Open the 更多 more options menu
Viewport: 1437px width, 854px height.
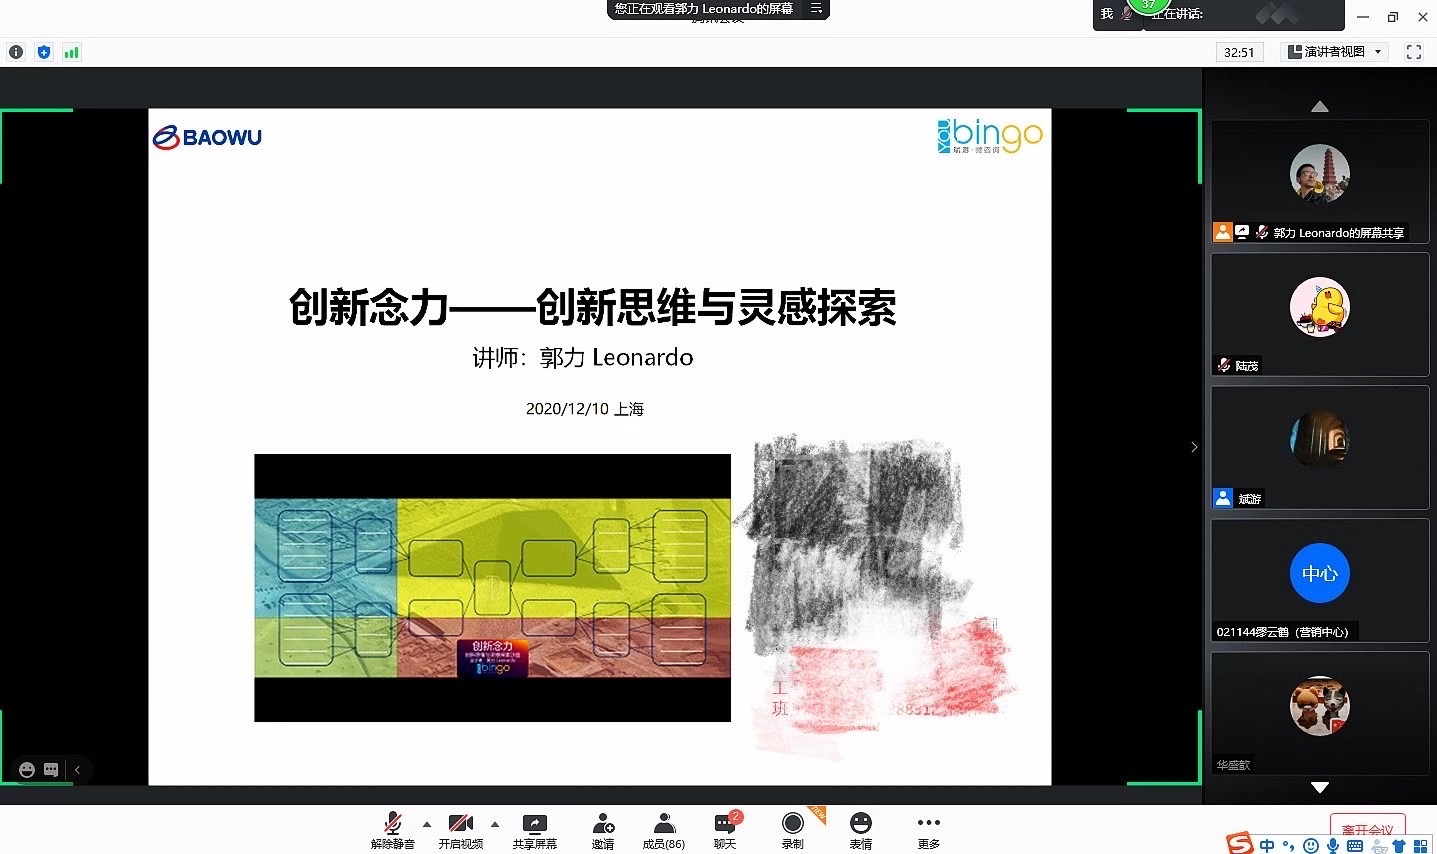928,829
